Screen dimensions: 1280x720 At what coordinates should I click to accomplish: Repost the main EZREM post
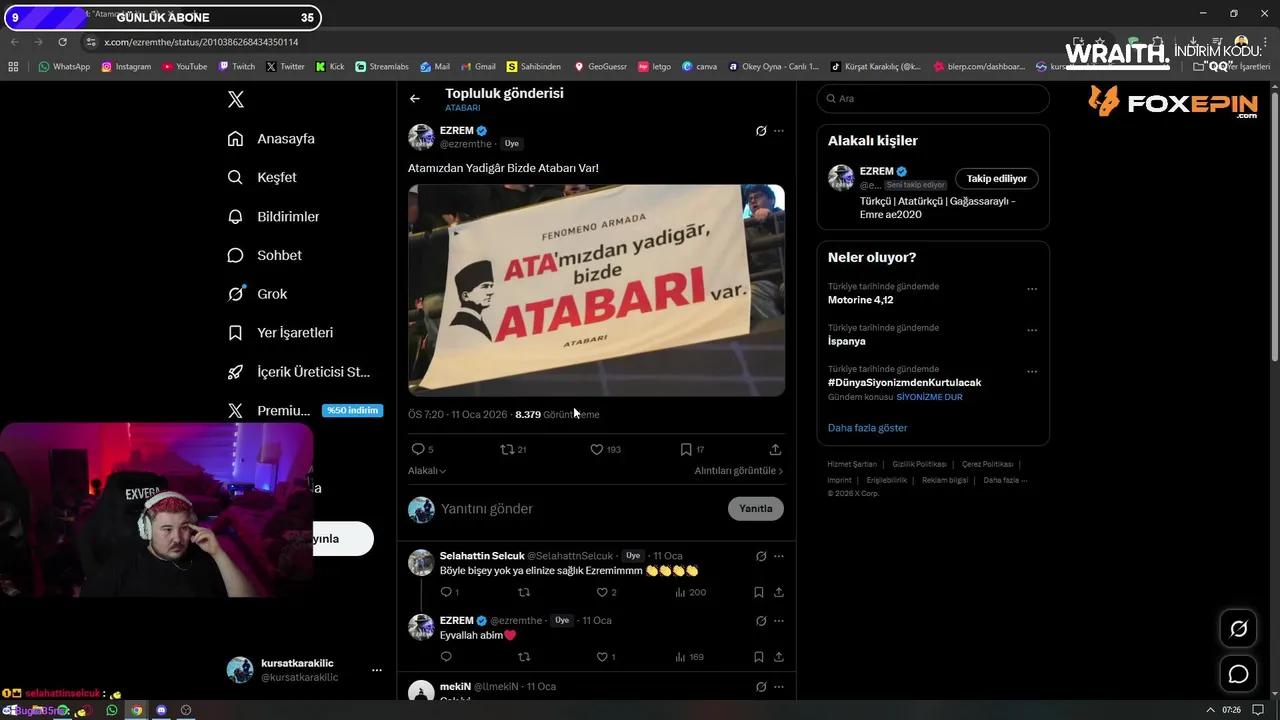(x=507, y=450)
